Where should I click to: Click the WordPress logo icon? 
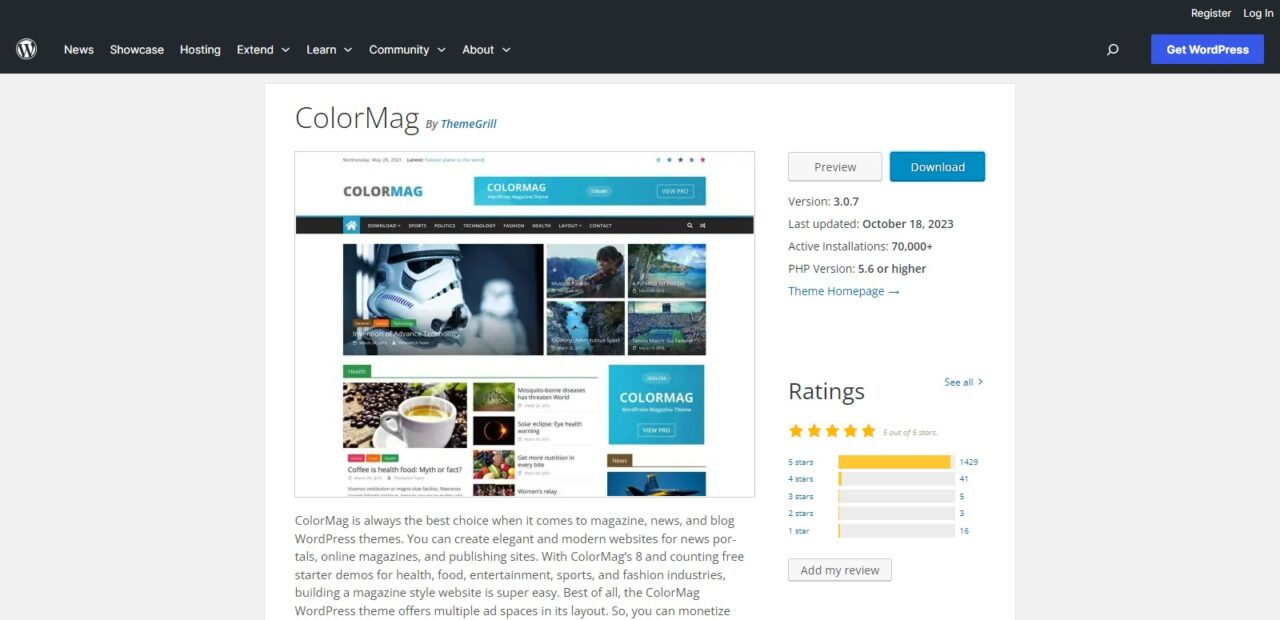pyautogui.click(x=26, y=49)
